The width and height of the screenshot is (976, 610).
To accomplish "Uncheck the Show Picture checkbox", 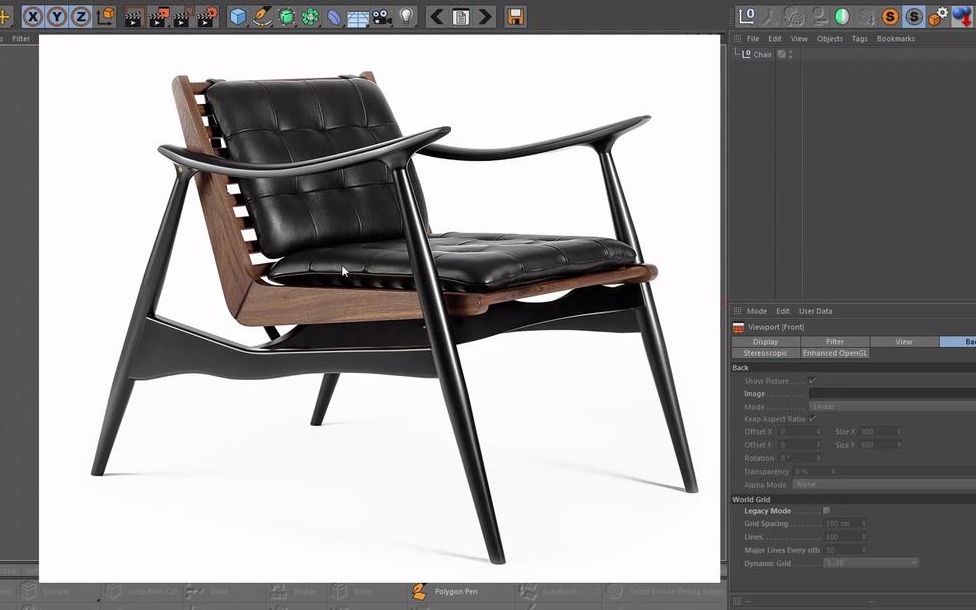I will [x=812, y=380].
